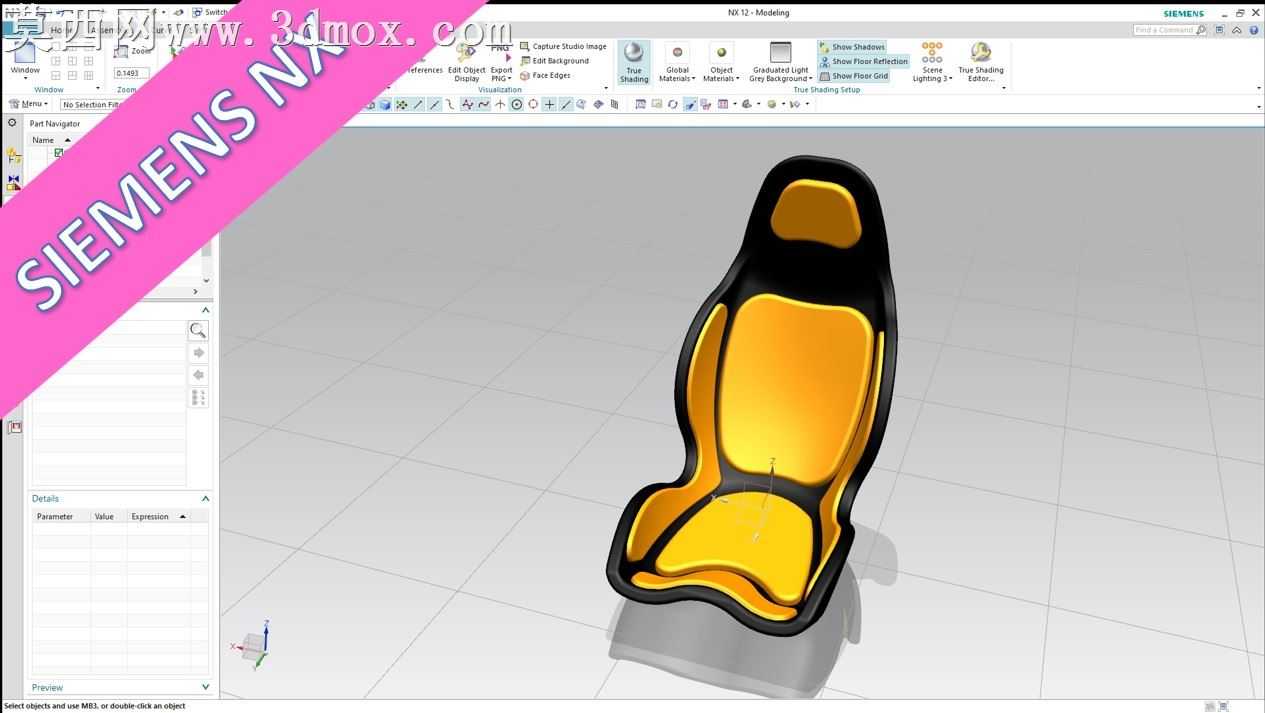Click the dotted grid icon next to the blue cube

click(401, 104)
